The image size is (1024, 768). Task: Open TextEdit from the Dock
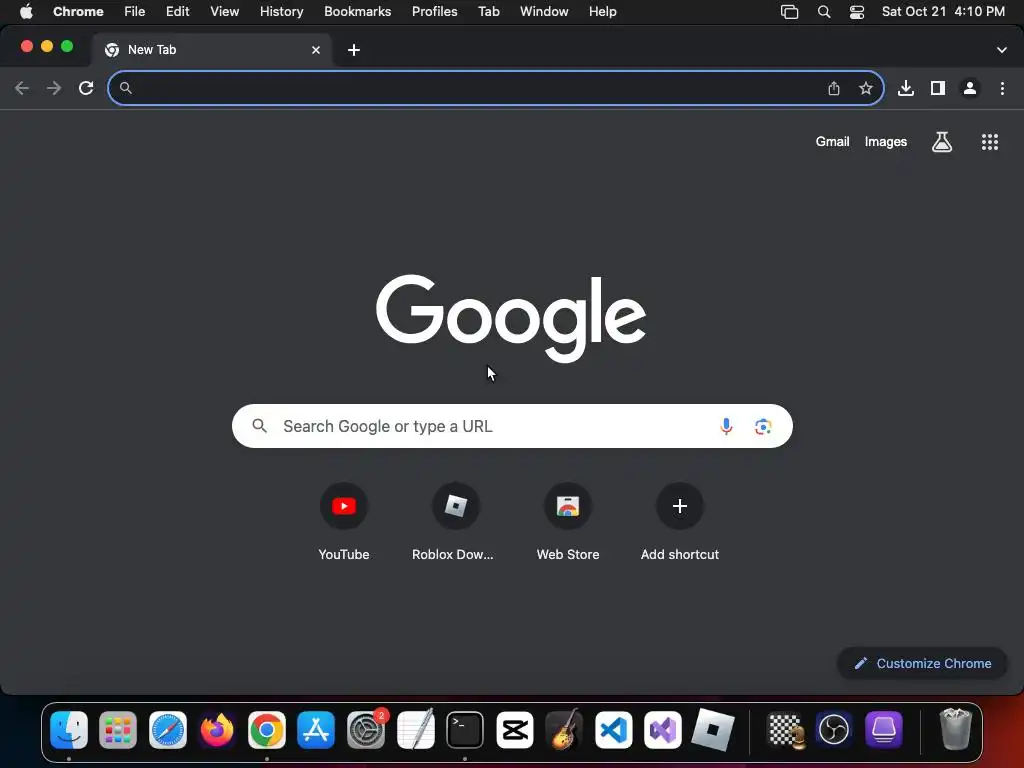415,729
